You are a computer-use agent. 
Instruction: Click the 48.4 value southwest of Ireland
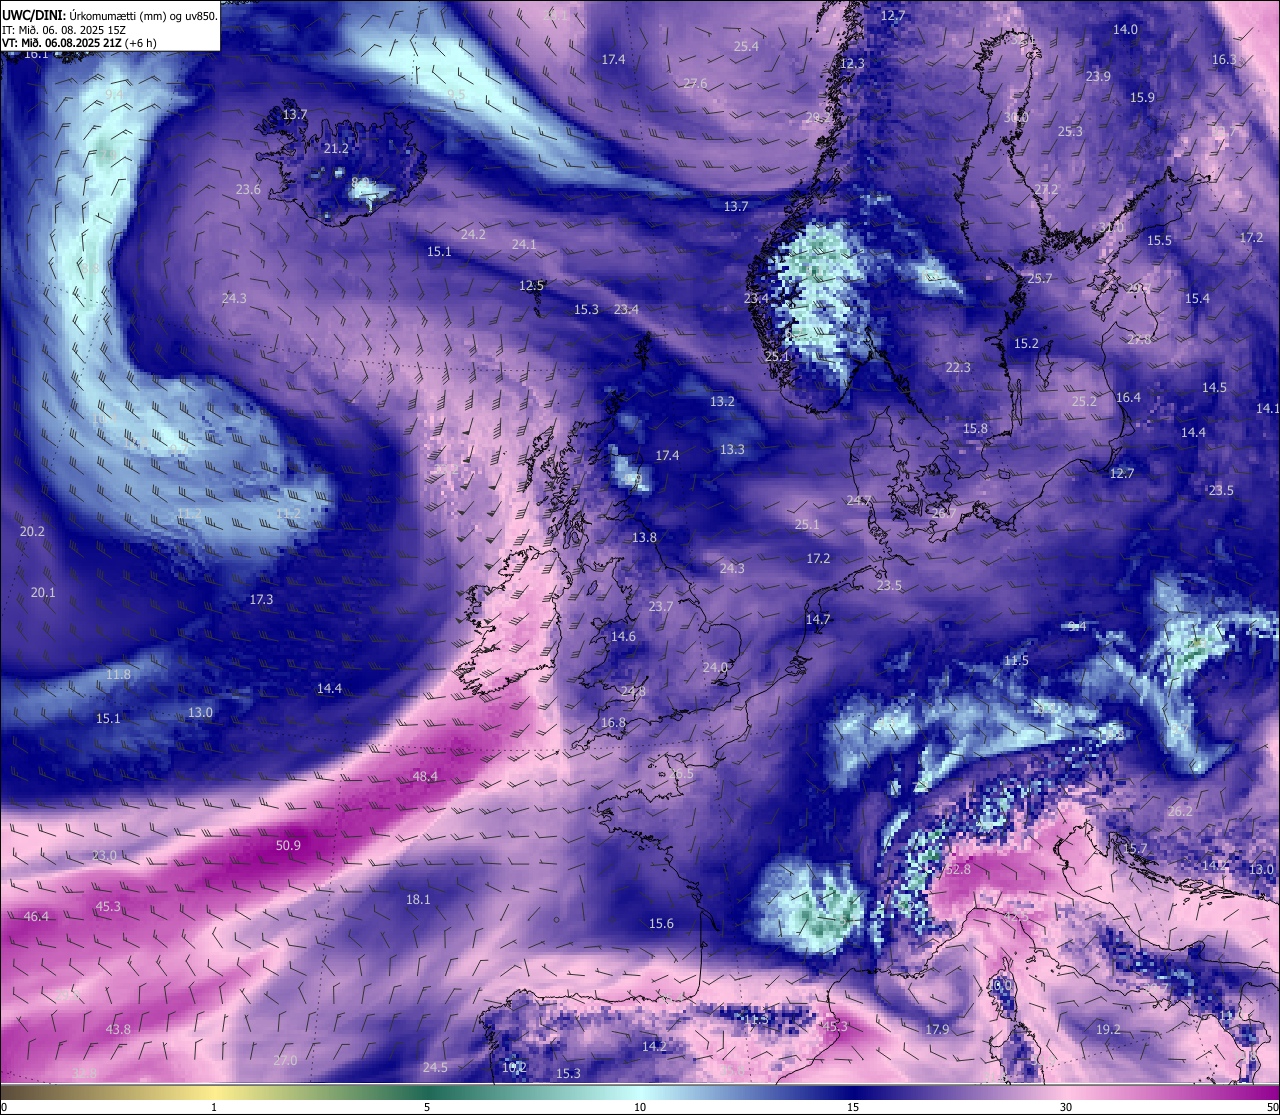tap(425, 776)
